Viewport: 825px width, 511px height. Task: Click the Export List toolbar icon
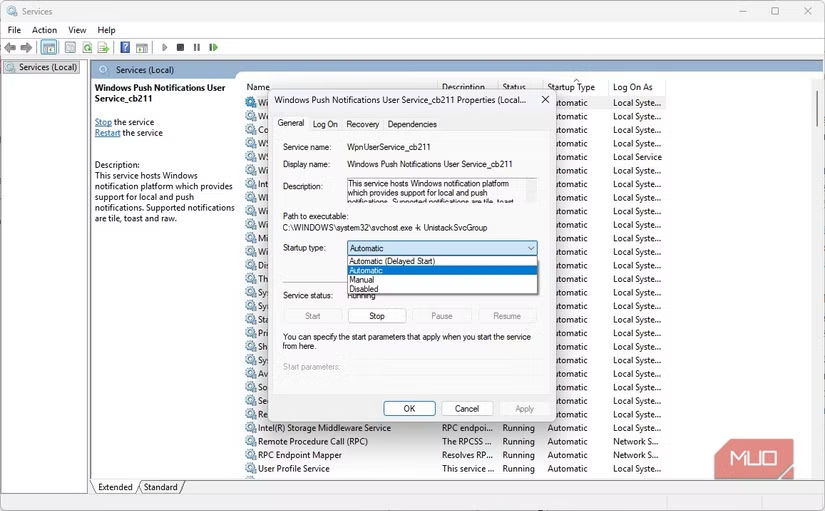pyautogui.click(x=103, y=47)
